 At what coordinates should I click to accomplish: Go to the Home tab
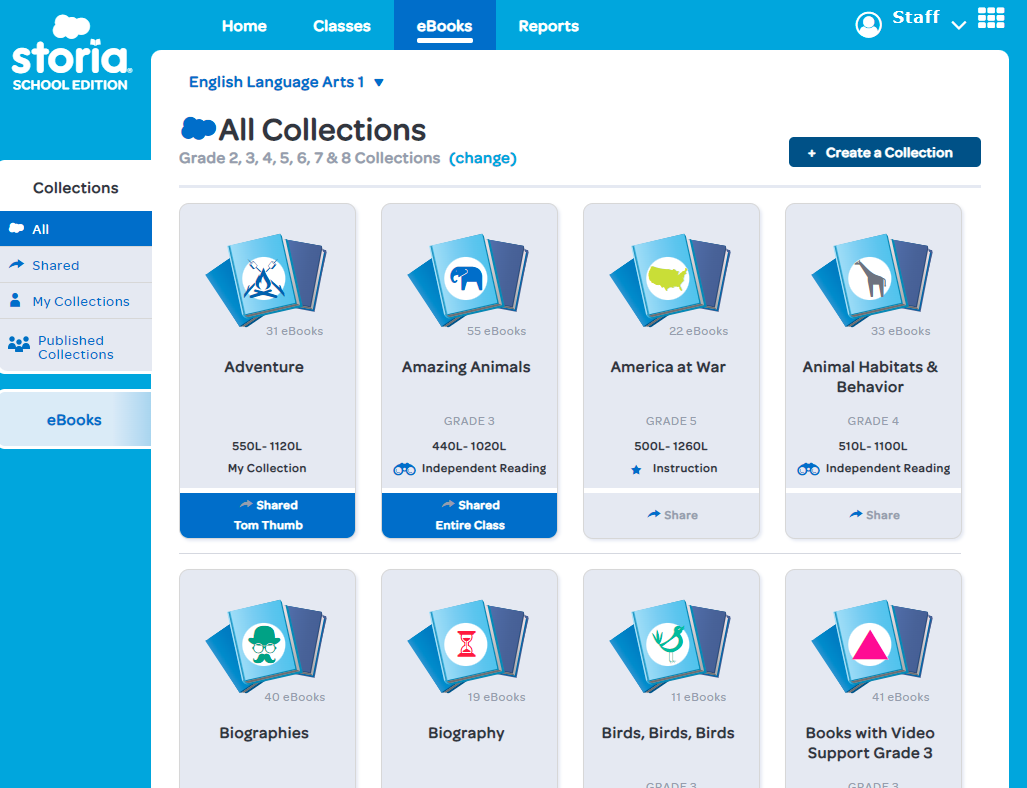tap(244, 26)
